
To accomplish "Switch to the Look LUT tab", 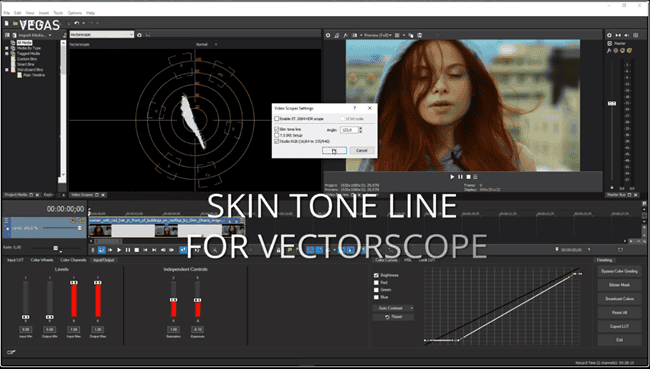I will [x=427, y=260].
